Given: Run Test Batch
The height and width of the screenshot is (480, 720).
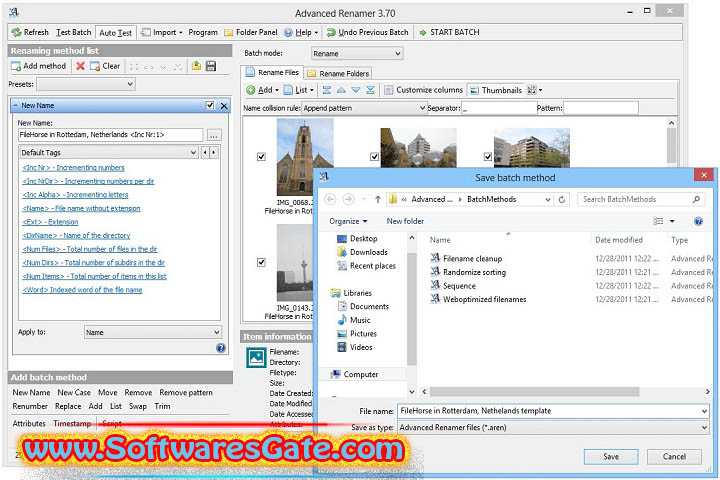Looking at the screenshot, I should point(73,32).
